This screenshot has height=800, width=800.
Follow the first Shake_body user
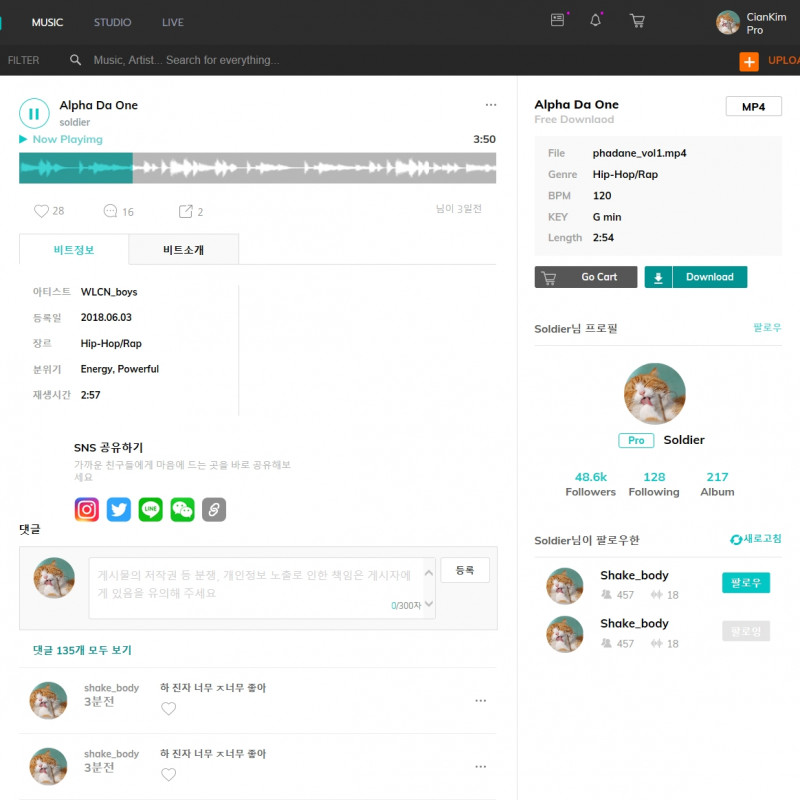coord(745,583)
